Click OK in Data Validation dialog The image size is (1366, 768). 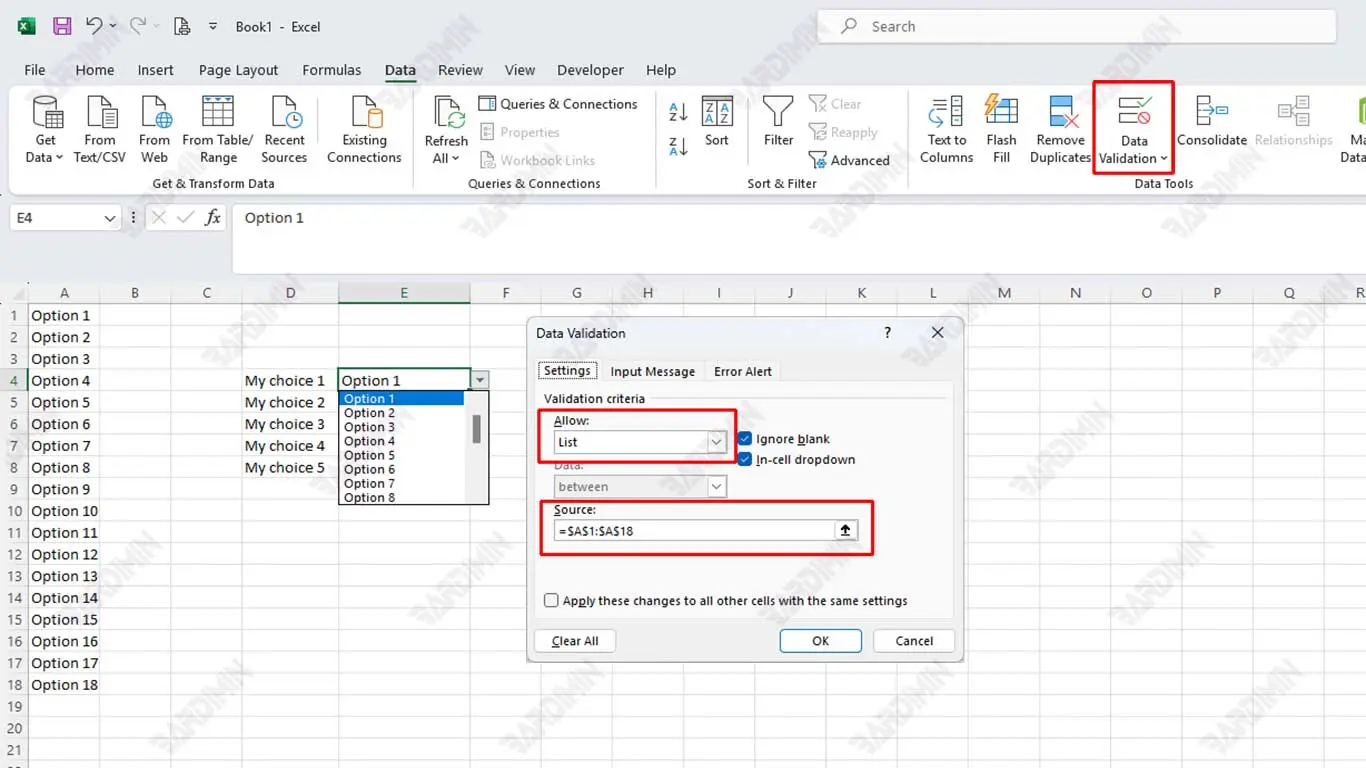click(820, 641)
